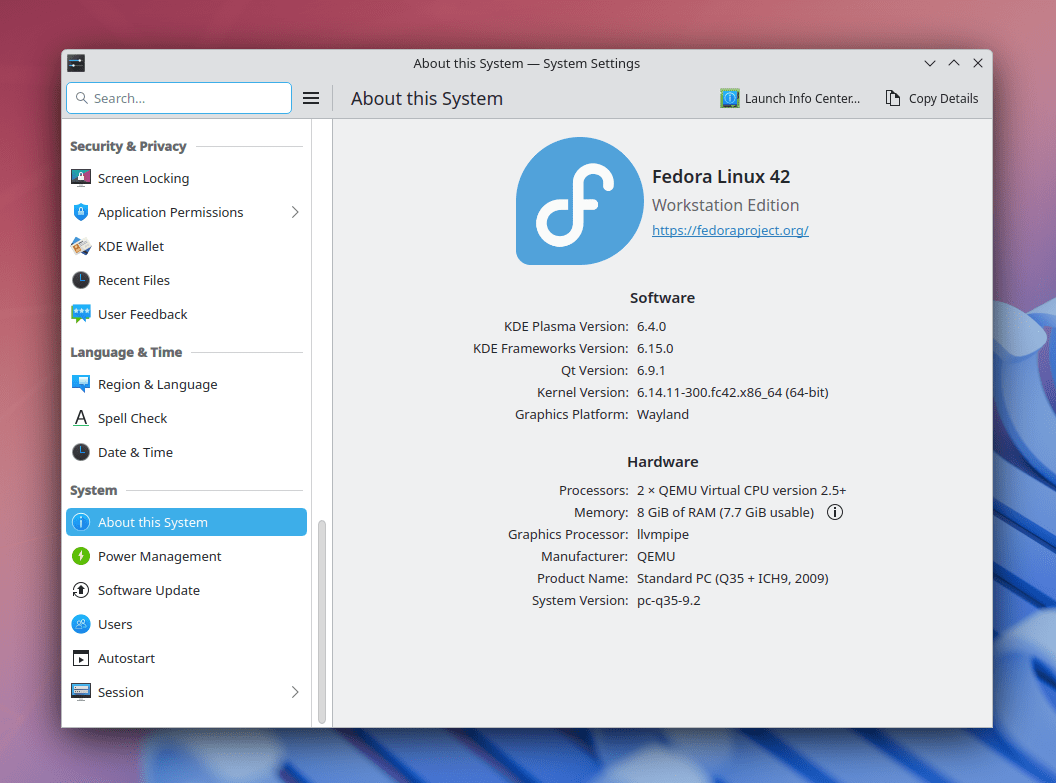Screen dimensions: 1056x783
Task: Maximize the System Settings window
Action: pos(954,63)
